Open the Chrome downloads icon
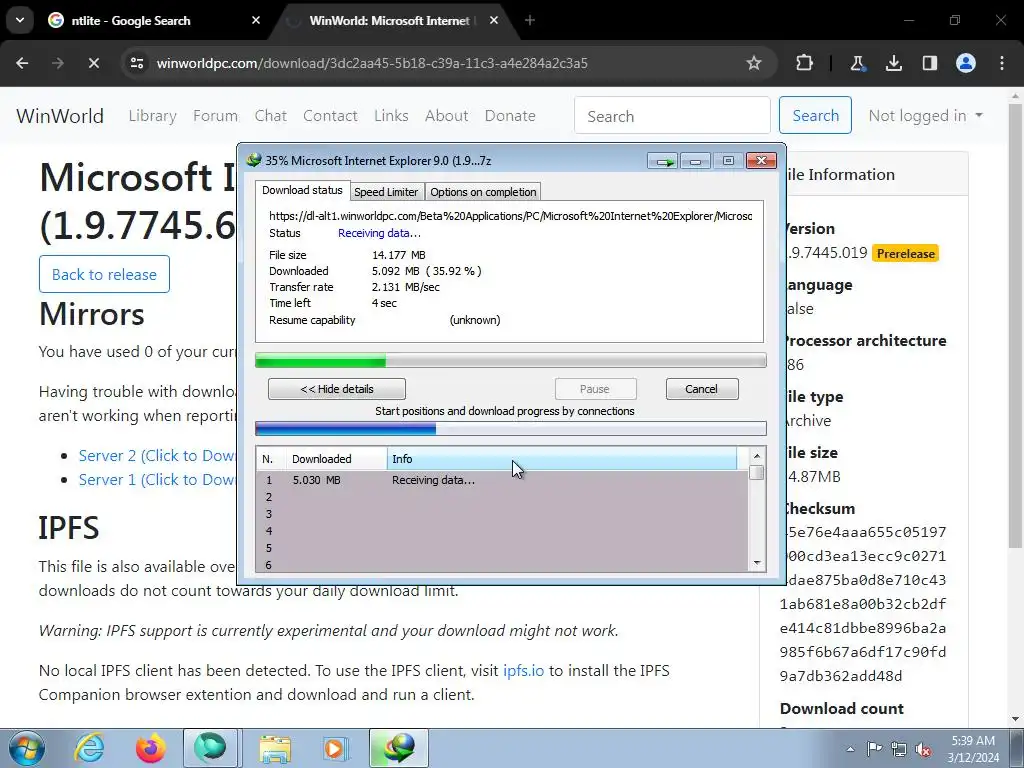This screenshot has height=768, width=1024. (893, 63)
